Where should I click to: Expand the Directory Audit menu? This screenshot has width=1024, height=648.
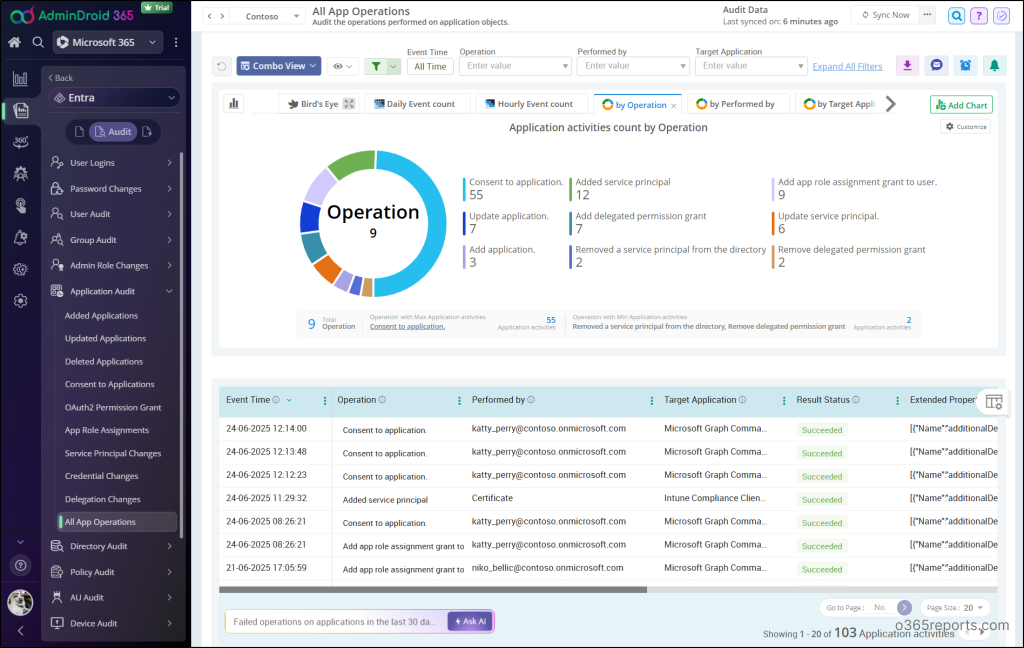point(111,546)
